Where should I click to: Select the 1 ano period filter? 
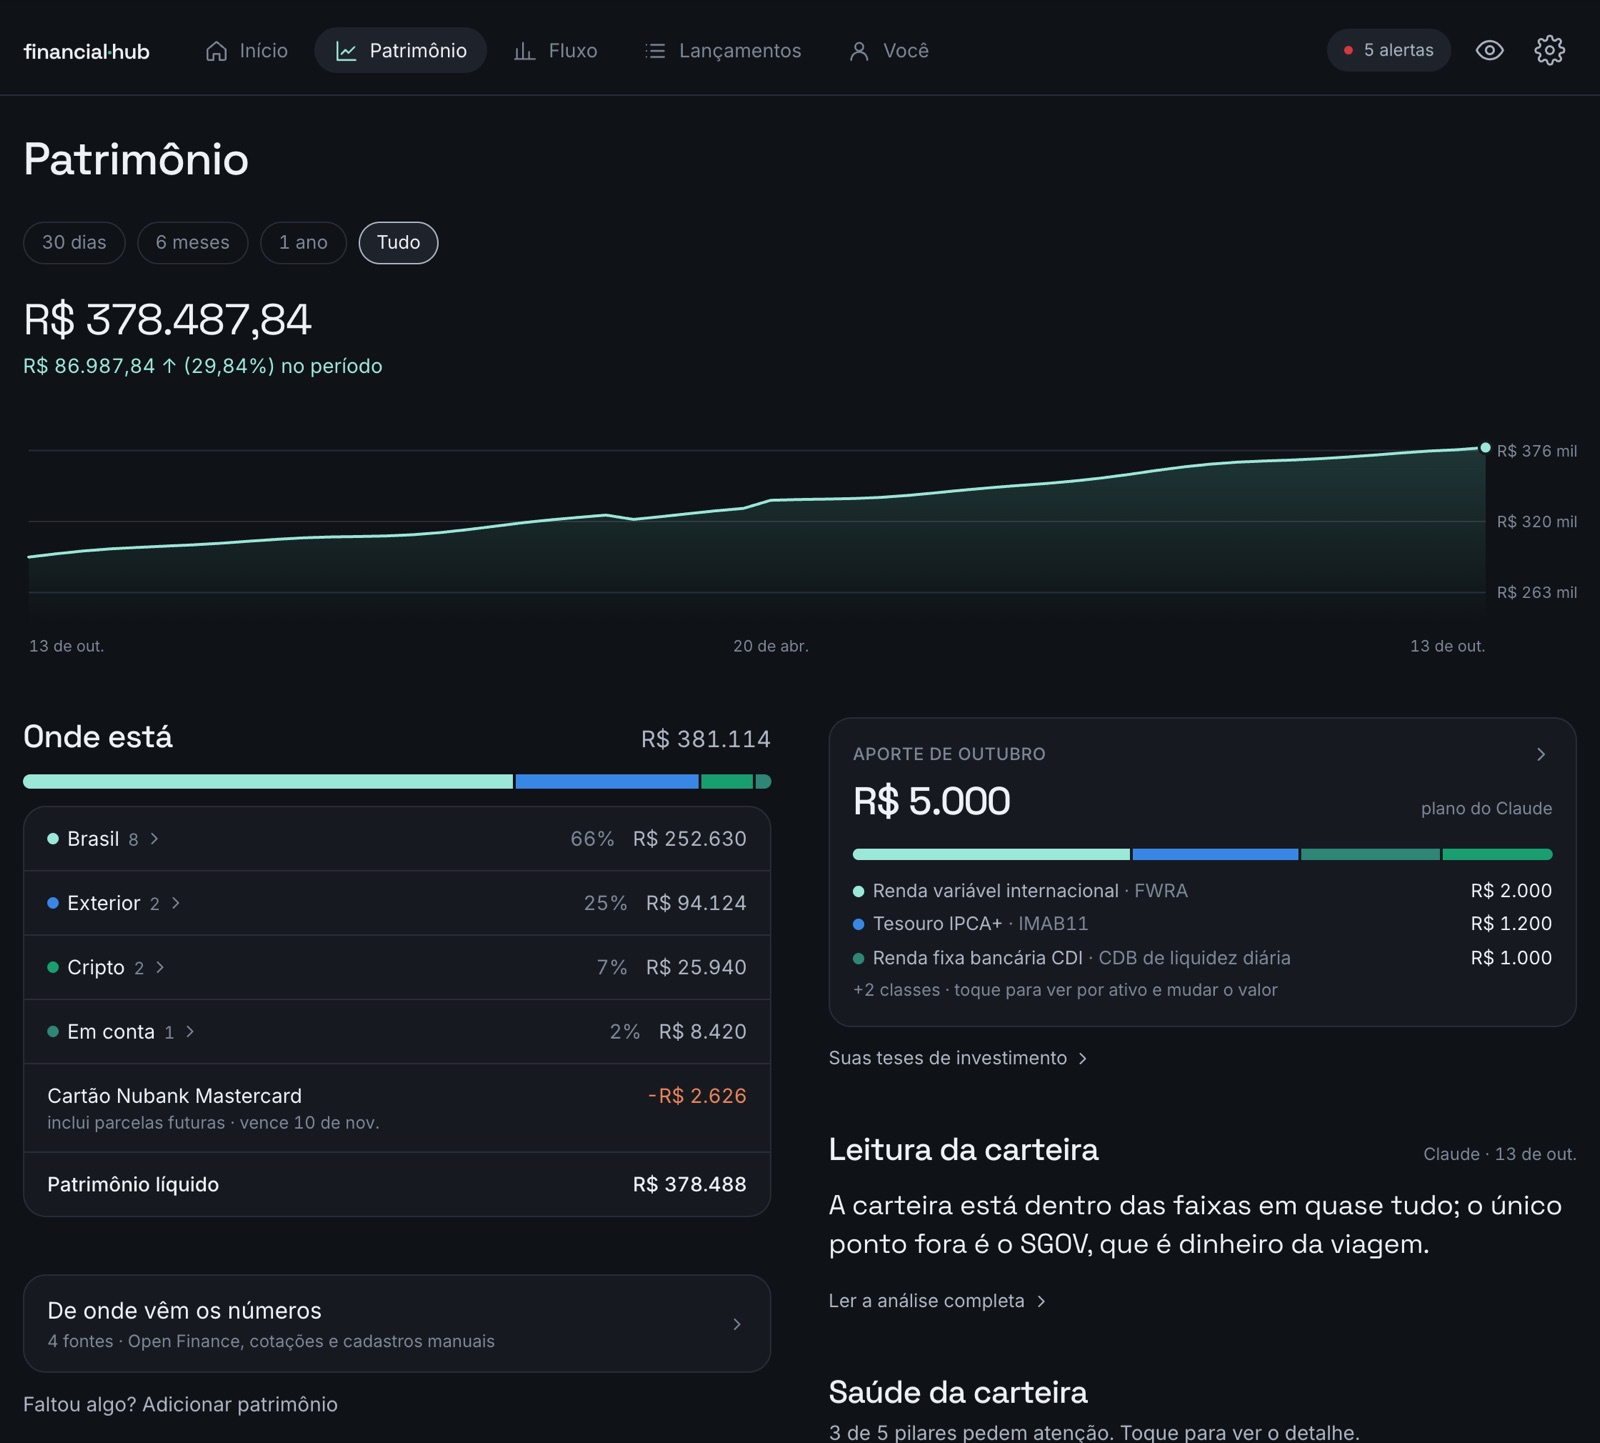303,243
